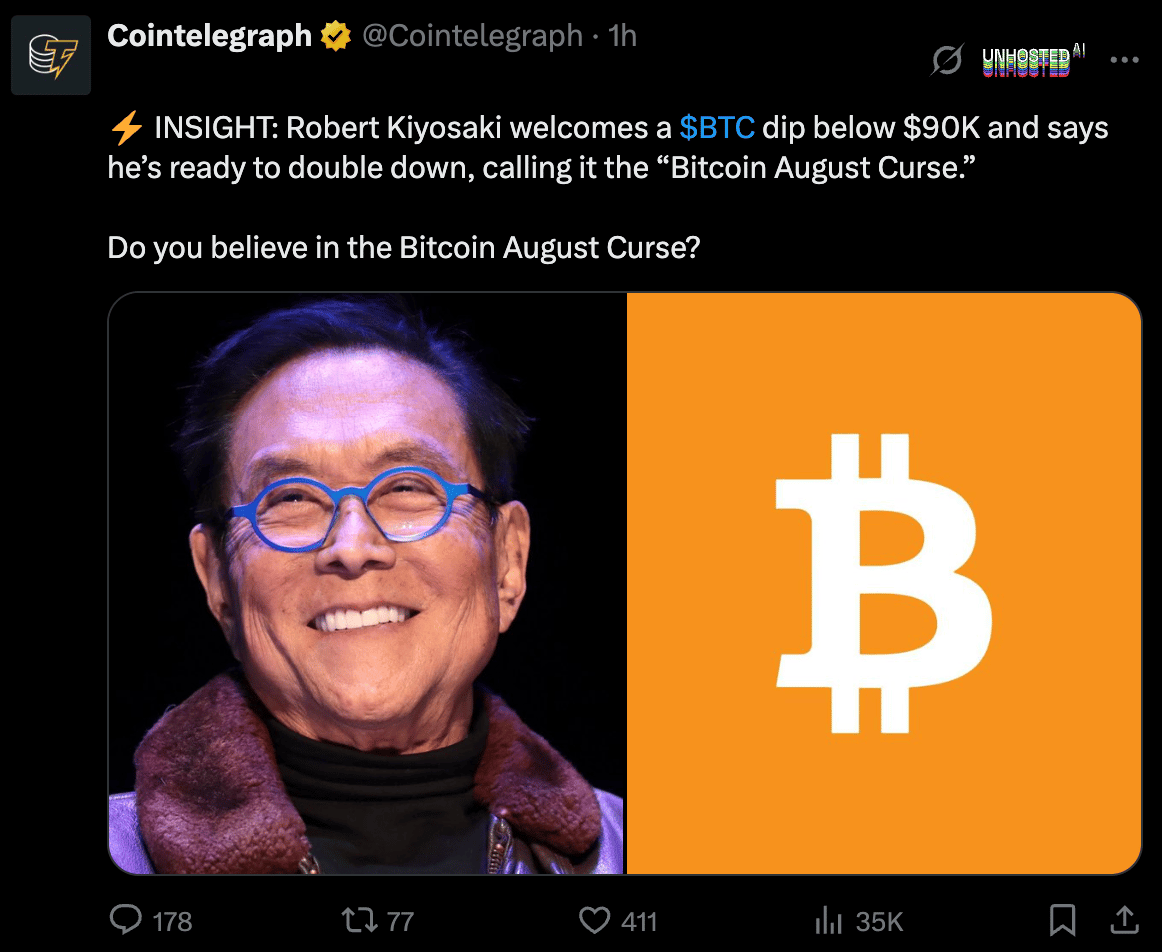The height and width of the screenshot is (952, 1162).
Task: View post analytics bar chart icon
Action: point(829,922)
